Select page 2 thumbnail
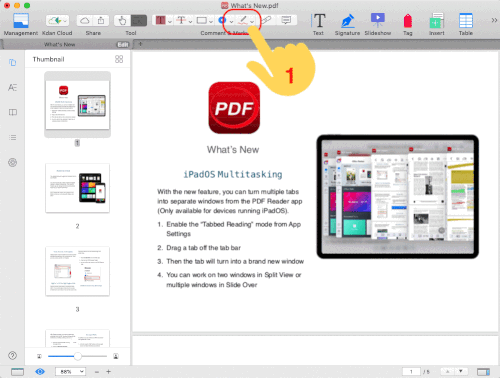Viewport: 500px width, 378px height. tap(77, 188)
